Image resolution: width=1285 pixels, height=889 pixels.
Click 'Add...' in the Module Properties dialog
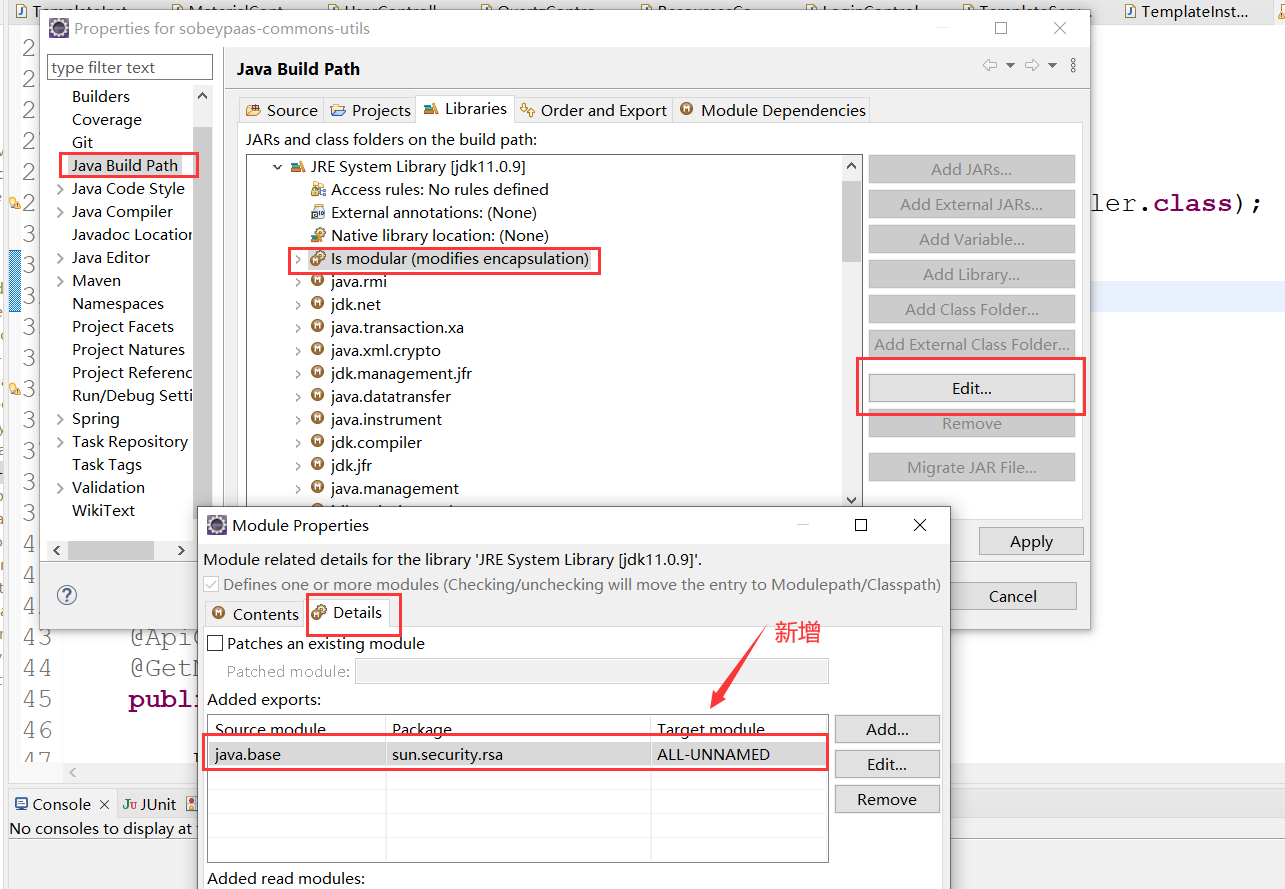886,729
